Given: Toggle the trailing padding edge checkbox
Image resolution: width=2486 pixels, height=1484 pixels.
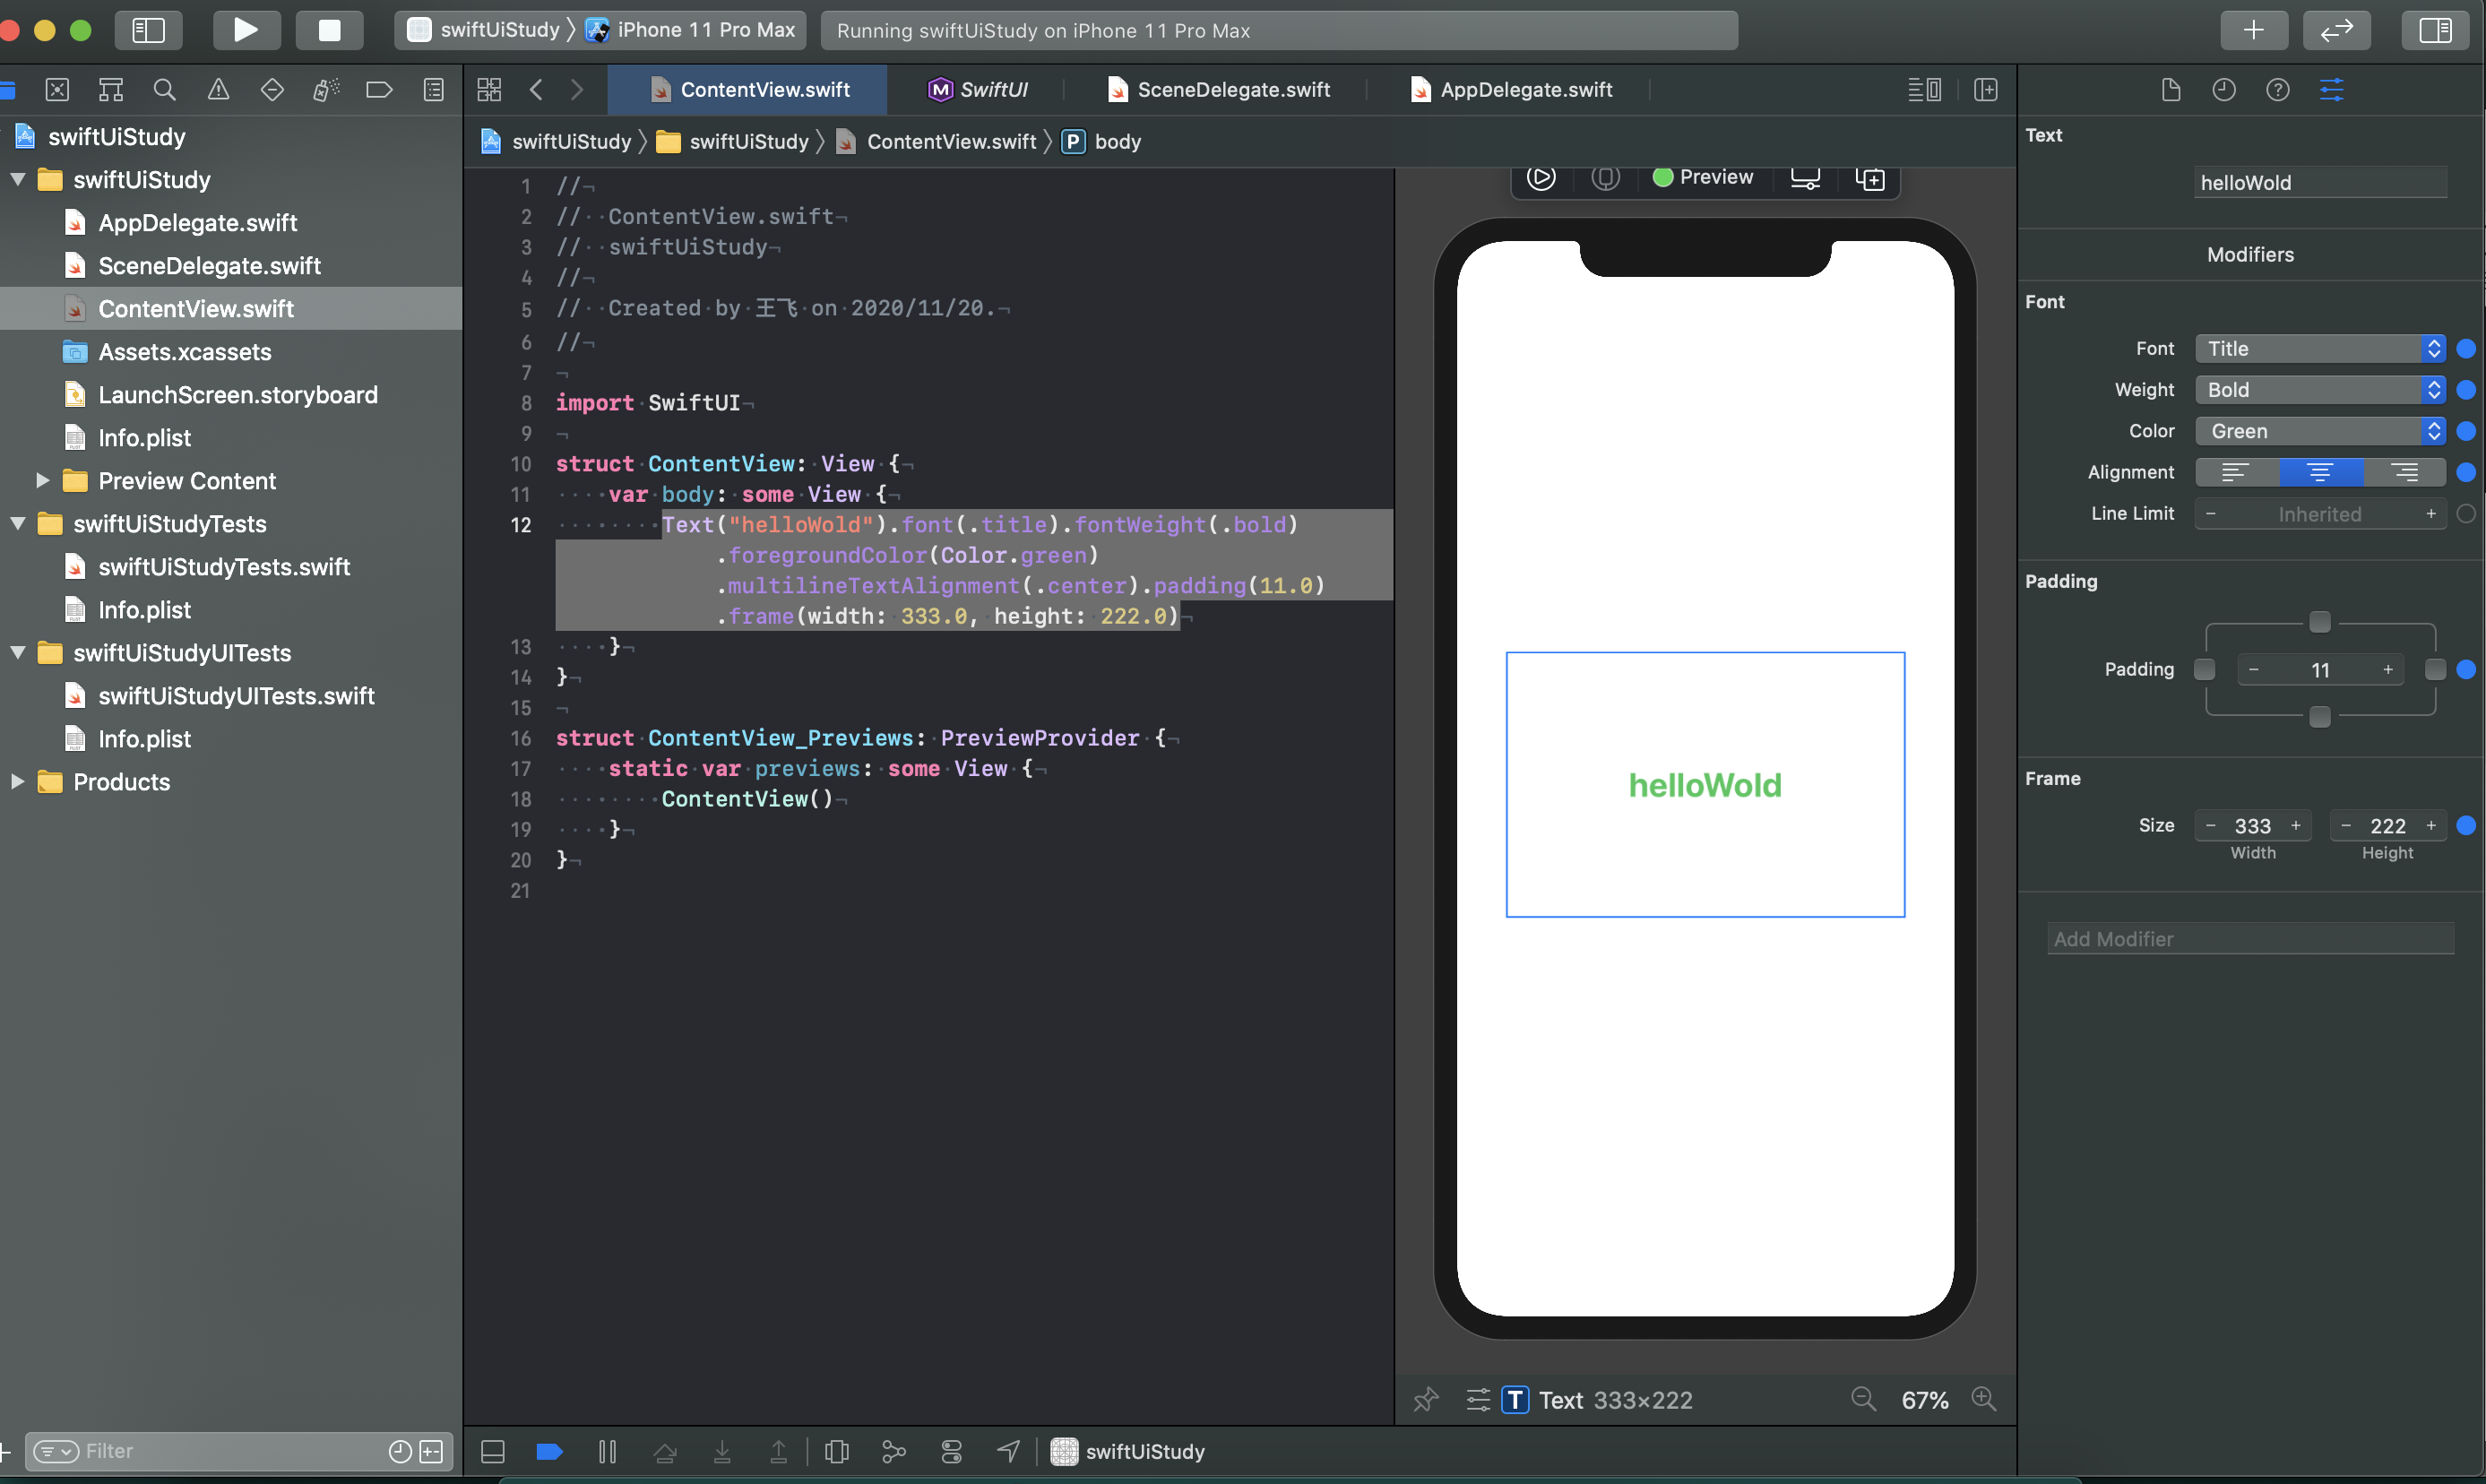Looking at the screenshot, I should pyautogui.click(x=2436, y=669).
